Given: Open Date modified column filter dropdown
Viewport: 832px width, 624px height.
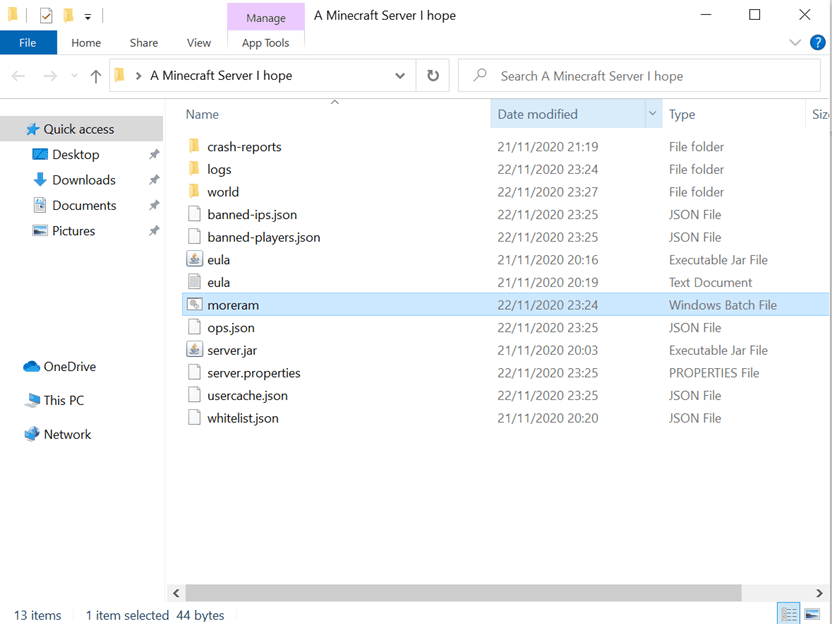Looking at the screenshot, I should point(653,114).
